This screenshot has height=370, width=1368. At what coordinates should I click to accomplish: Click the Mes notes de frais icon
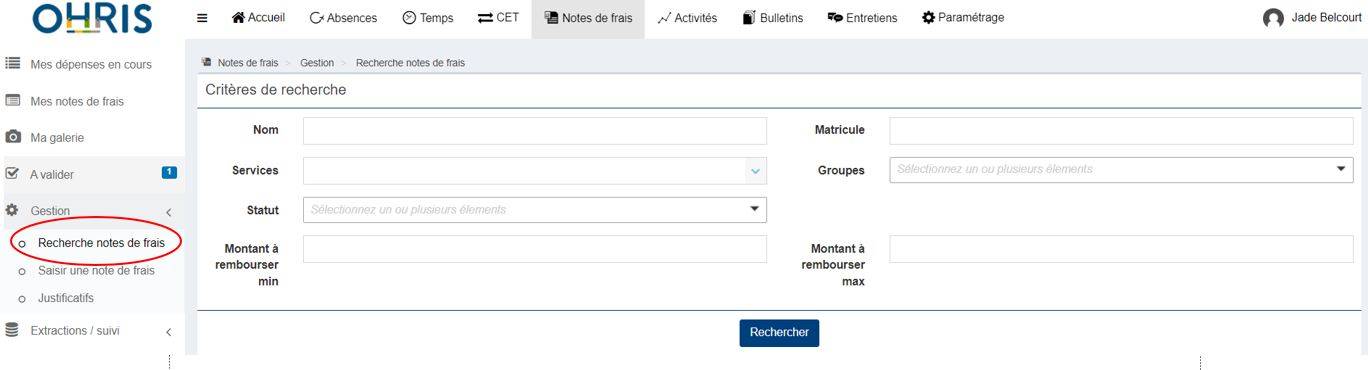pos(13,101)
